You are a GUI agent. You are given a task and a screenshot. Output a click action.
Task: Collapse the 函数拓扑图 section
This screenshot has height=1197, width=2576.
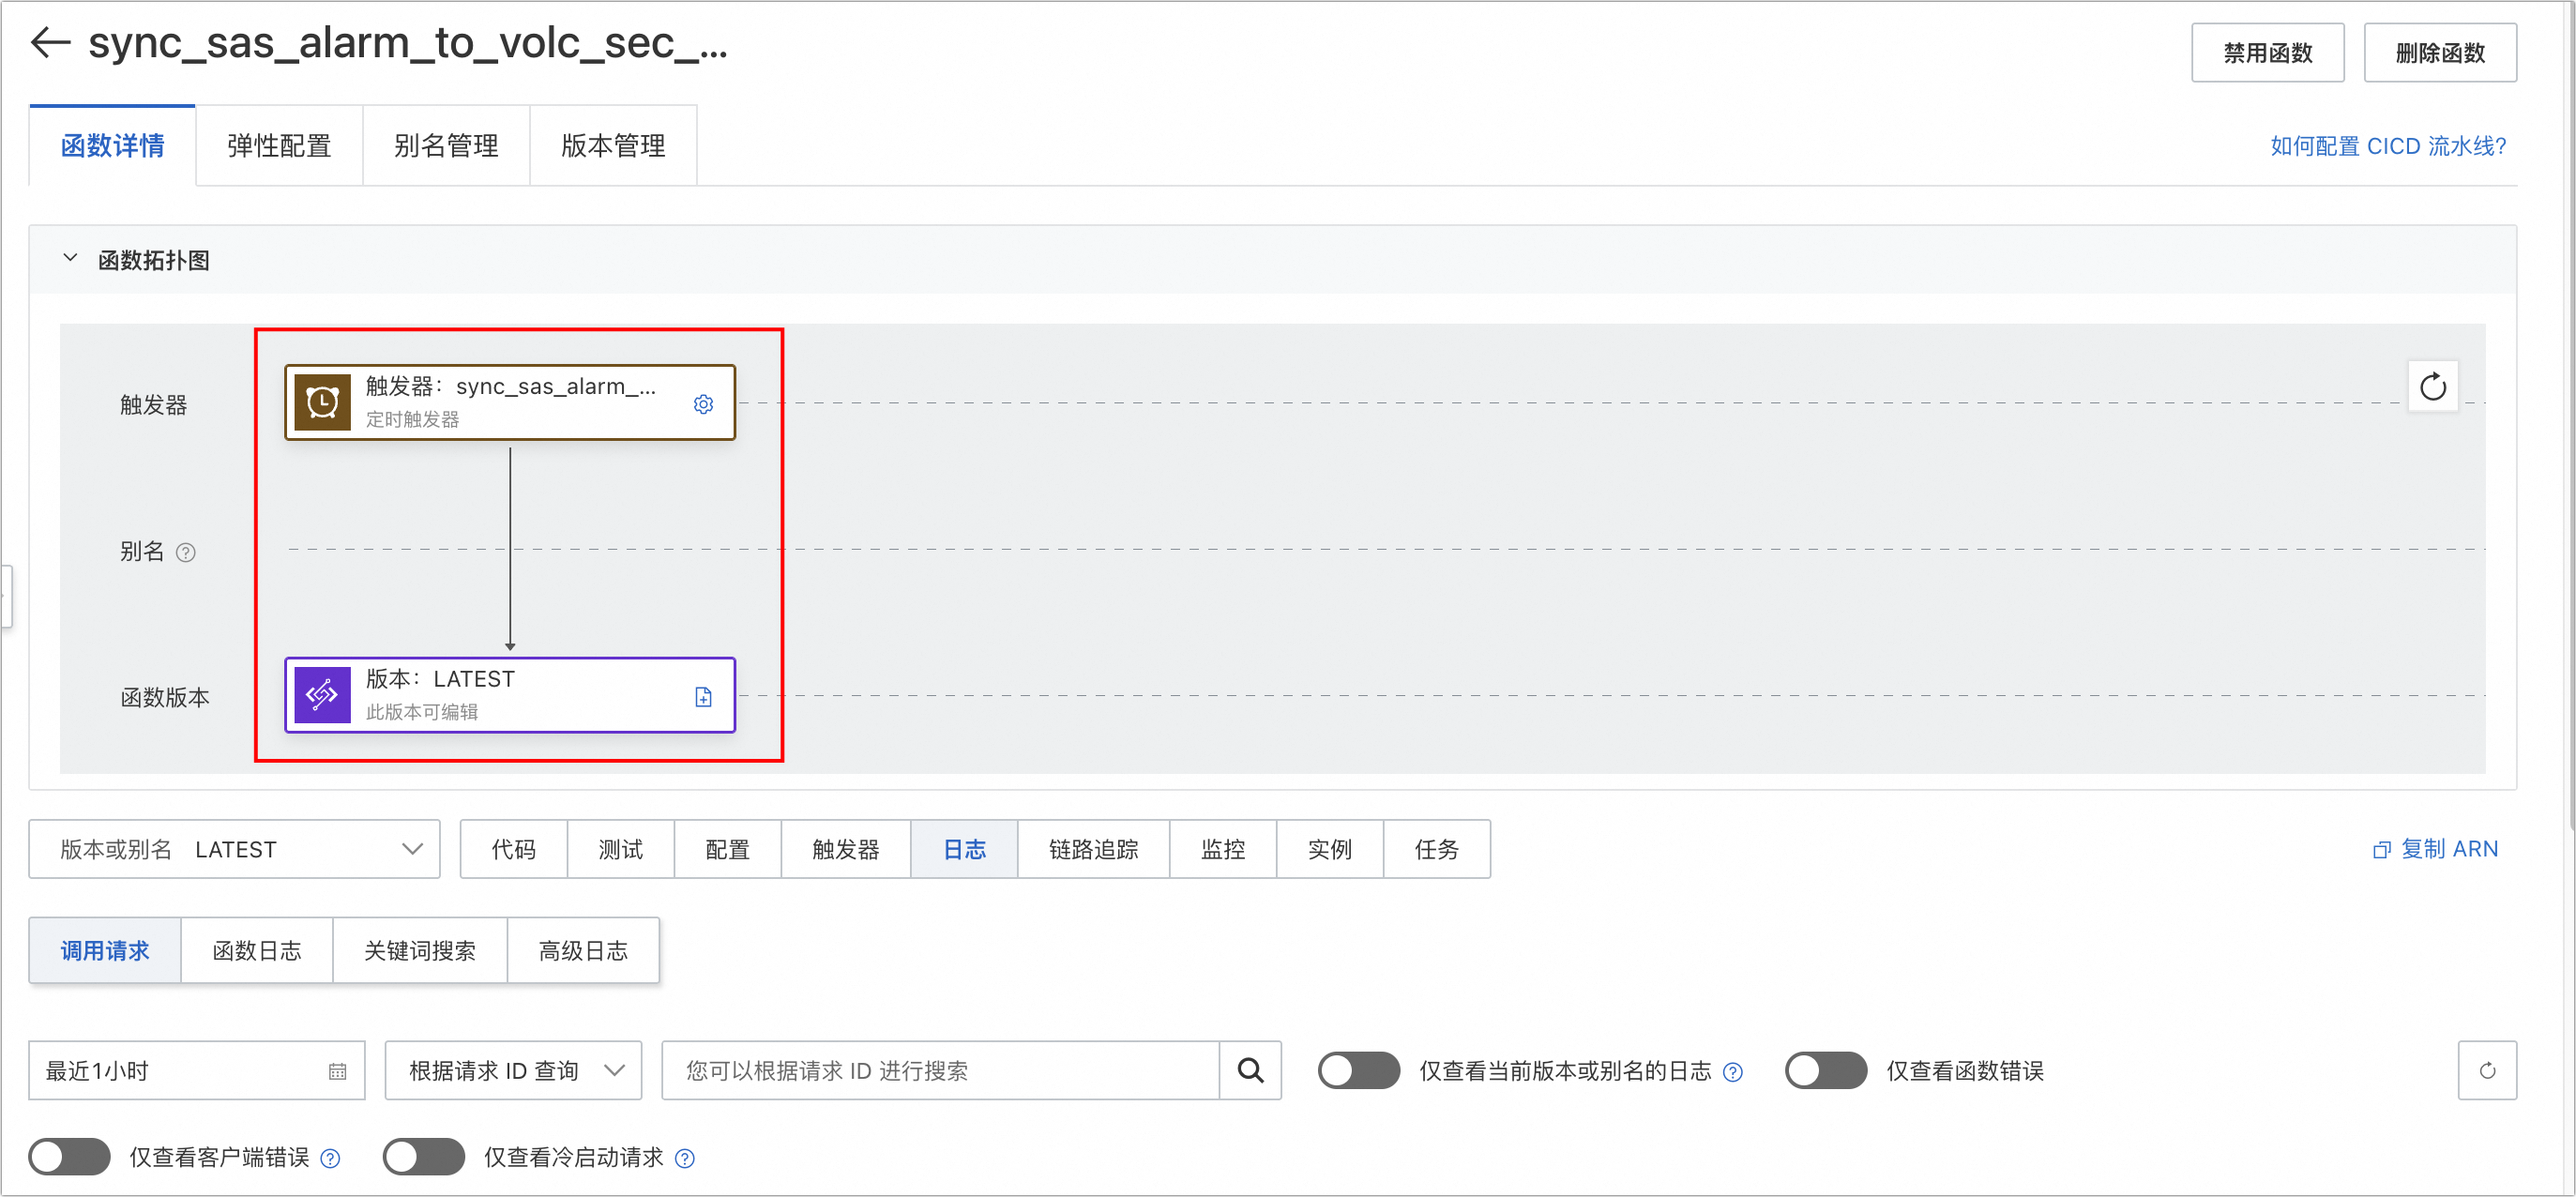(x=70, y=259)
